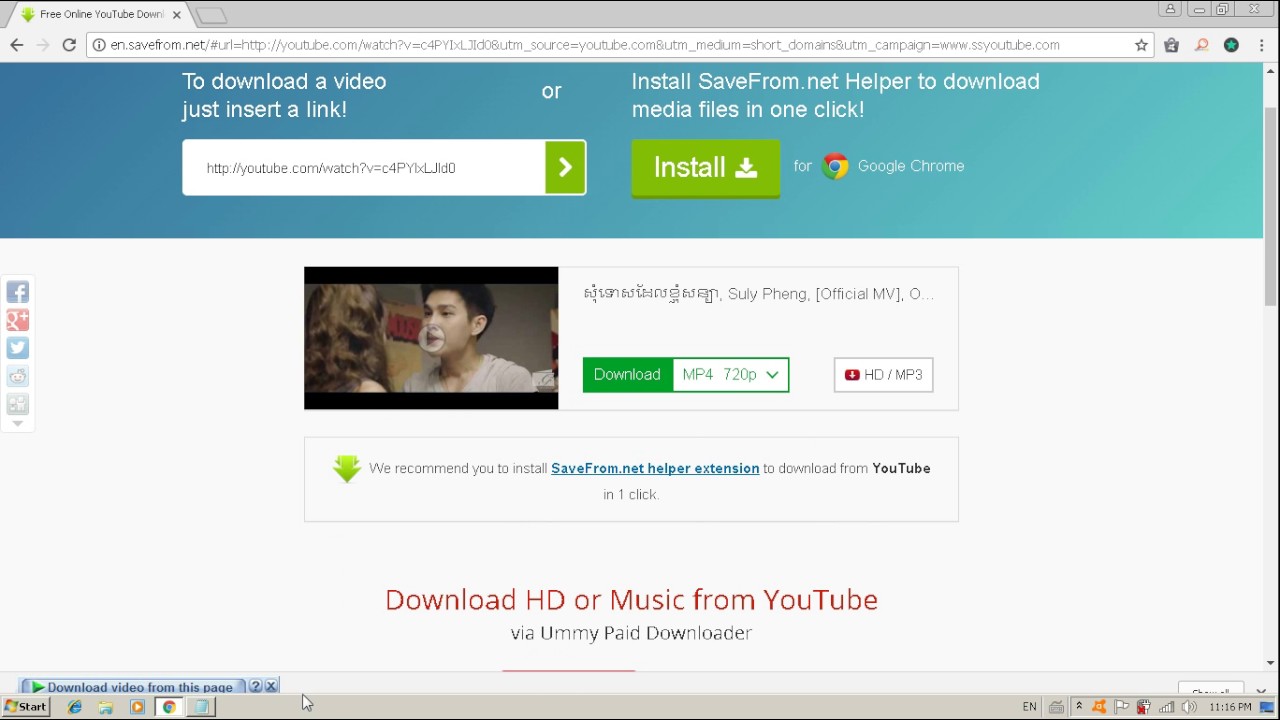Launch Internet Explorer from the taskbar
The image size is (1280, 720).
coord(75,707)
